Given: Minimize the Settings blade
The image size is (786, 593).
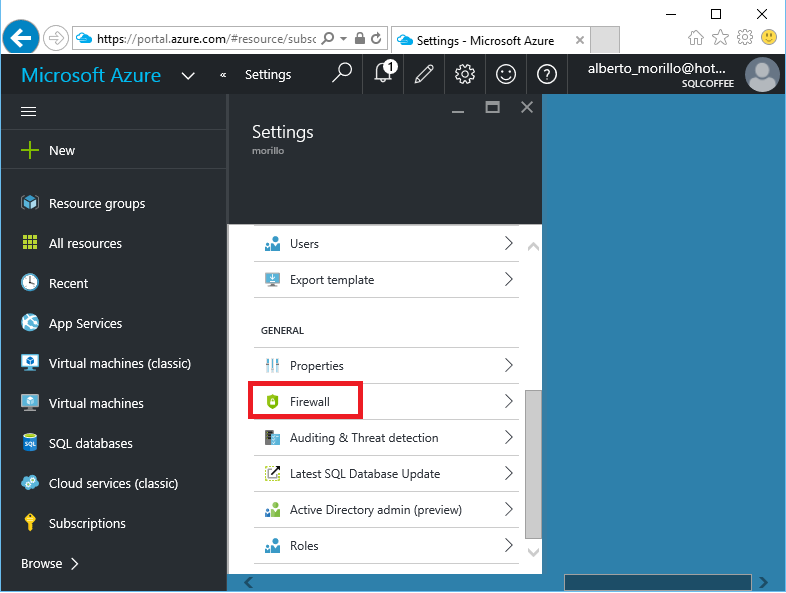Looking at the screenshot, I should 458,111.
